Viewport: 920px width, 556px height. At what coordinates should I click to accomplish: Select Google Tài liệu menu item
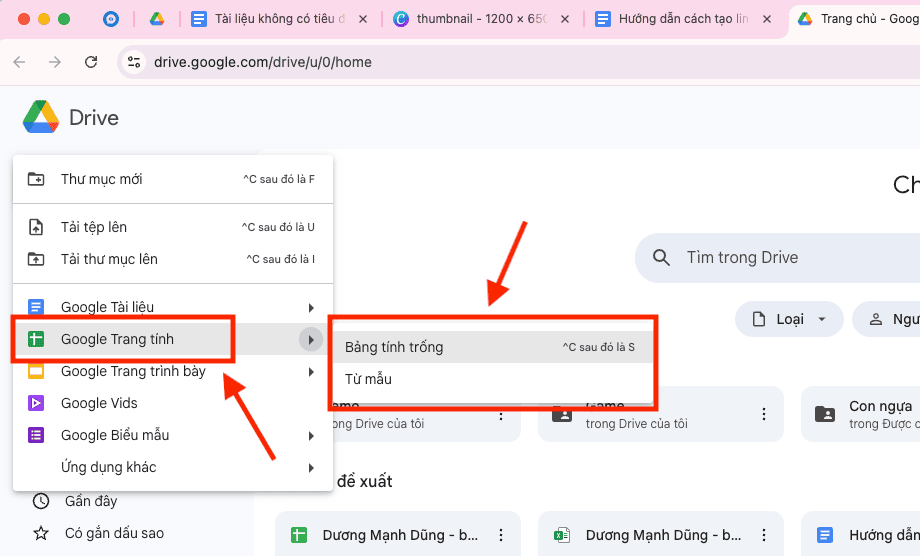tap(172, 307)
